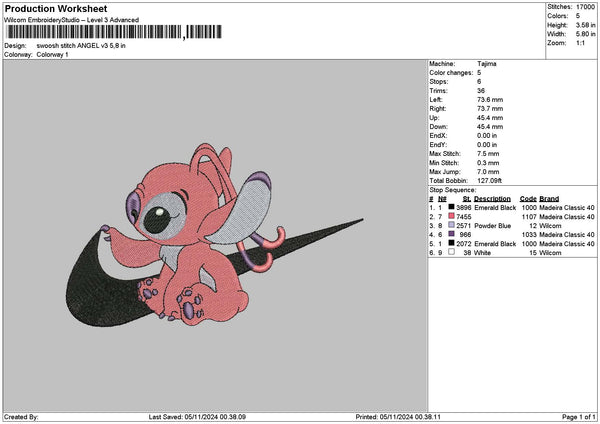Click the Angel swoosh embroidery design preview
Image resolution: width=600 pixels, height=424 pixels.
point(214,235)
